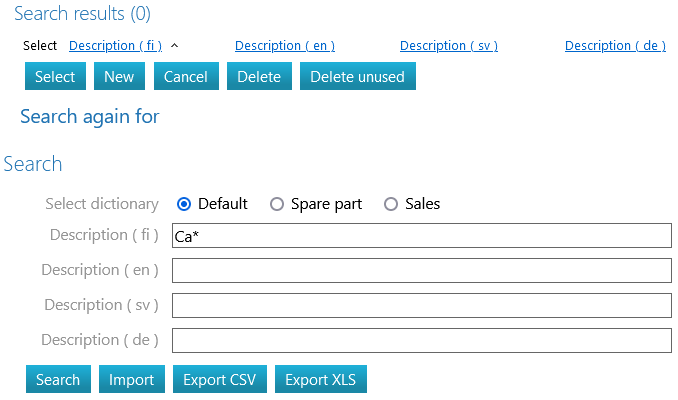Image resolution: width=678 pixels, height=400 pixels.
Task: Sort by Description ( en ) column header
Action: click(284, 46)
